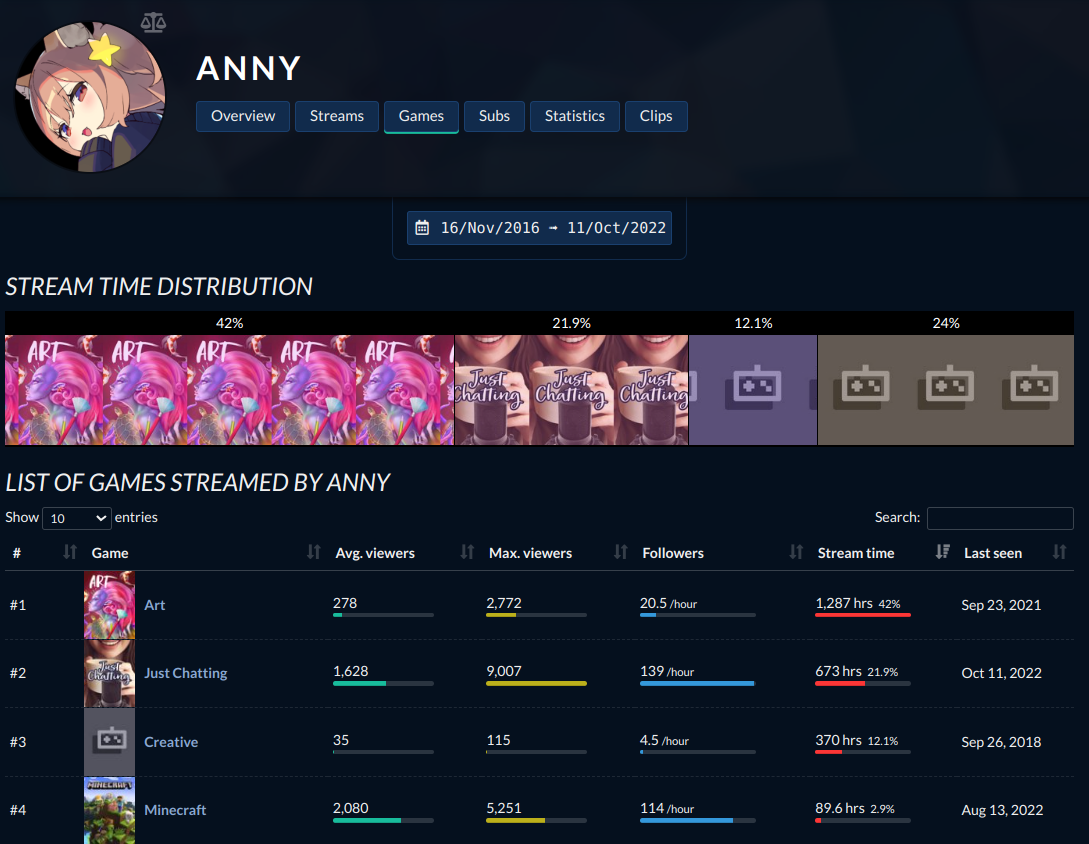This screenshot has height=844, width=1089.
Task: Click the '370 hrs' stream time value
Action: 838,740
